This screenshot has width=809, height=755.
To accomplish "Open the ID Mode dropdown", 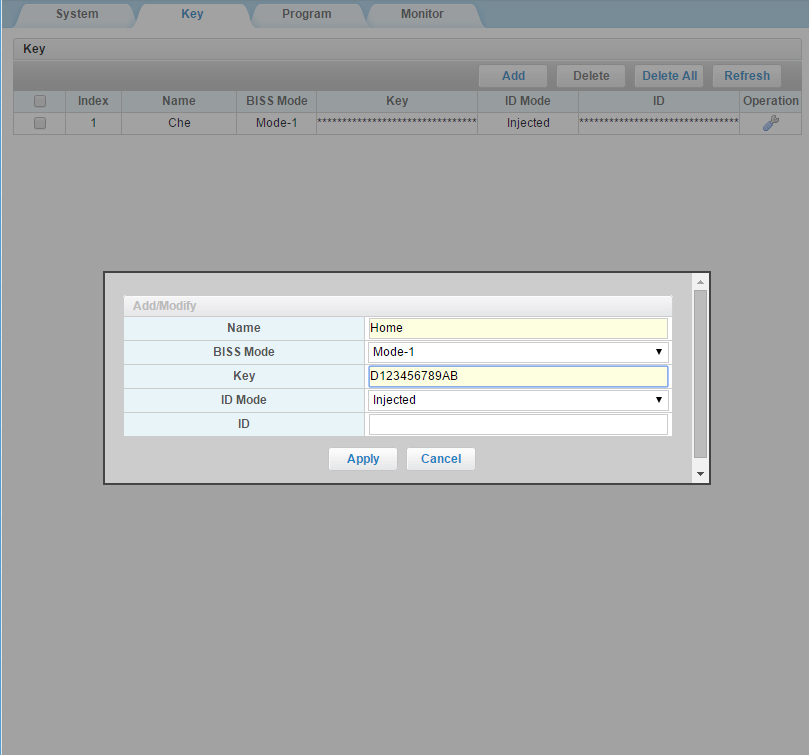I will click(518, 400).
